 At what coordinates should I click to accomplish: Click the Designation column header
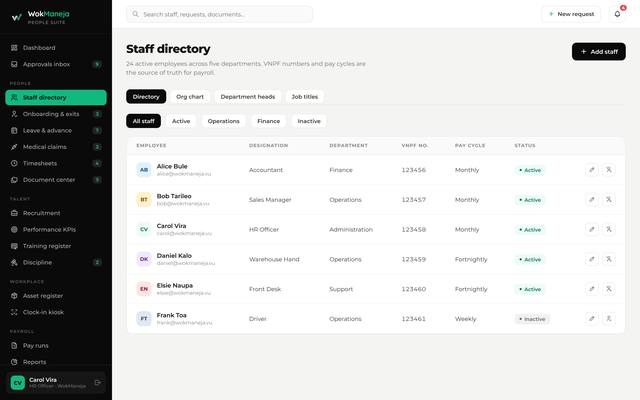(x=269, y=146)
